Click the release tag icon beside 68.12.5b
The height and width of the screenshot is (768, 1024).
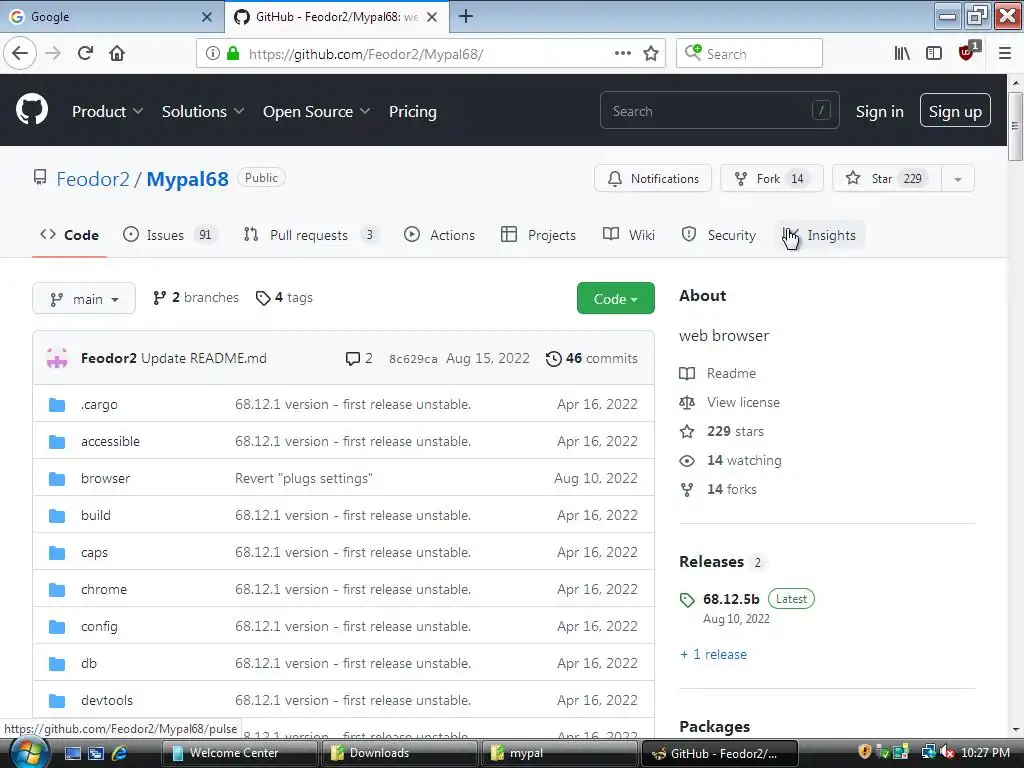pyautogui.click(x=687, y=600)
